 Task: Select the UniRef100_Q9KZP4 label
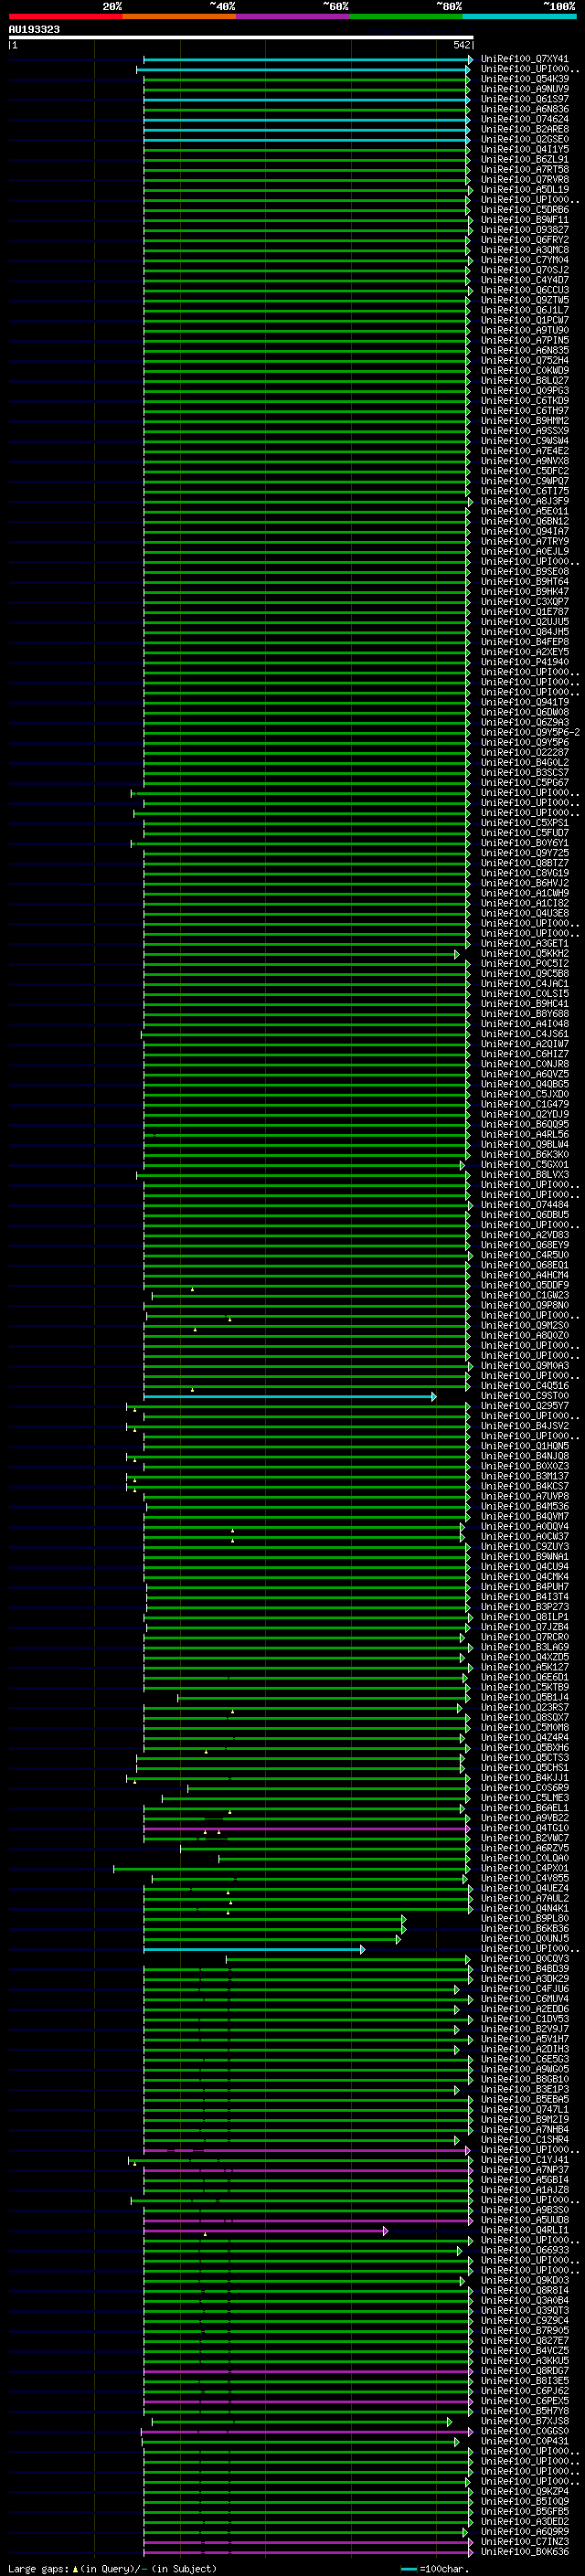click(x=525, y=2492)
